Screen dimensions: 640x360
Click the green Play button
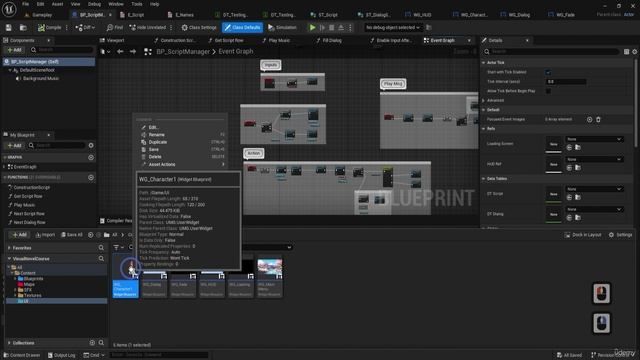312,27
